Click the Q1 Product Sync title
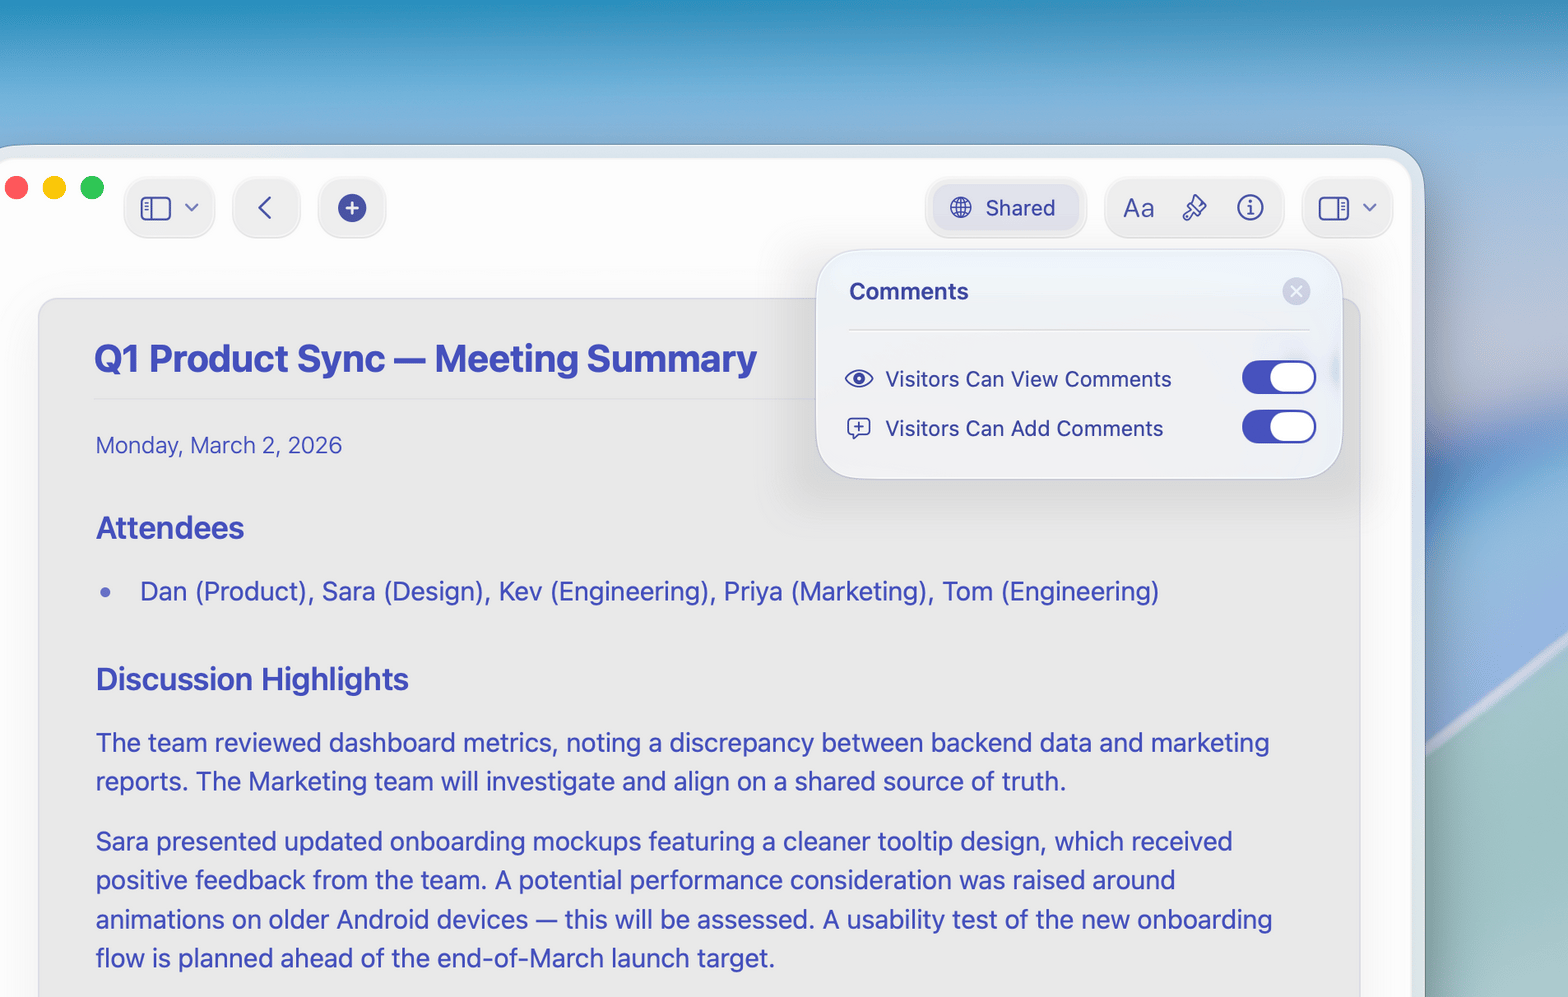The height and width of the screenshot is (997, 1568). point(425,359)
